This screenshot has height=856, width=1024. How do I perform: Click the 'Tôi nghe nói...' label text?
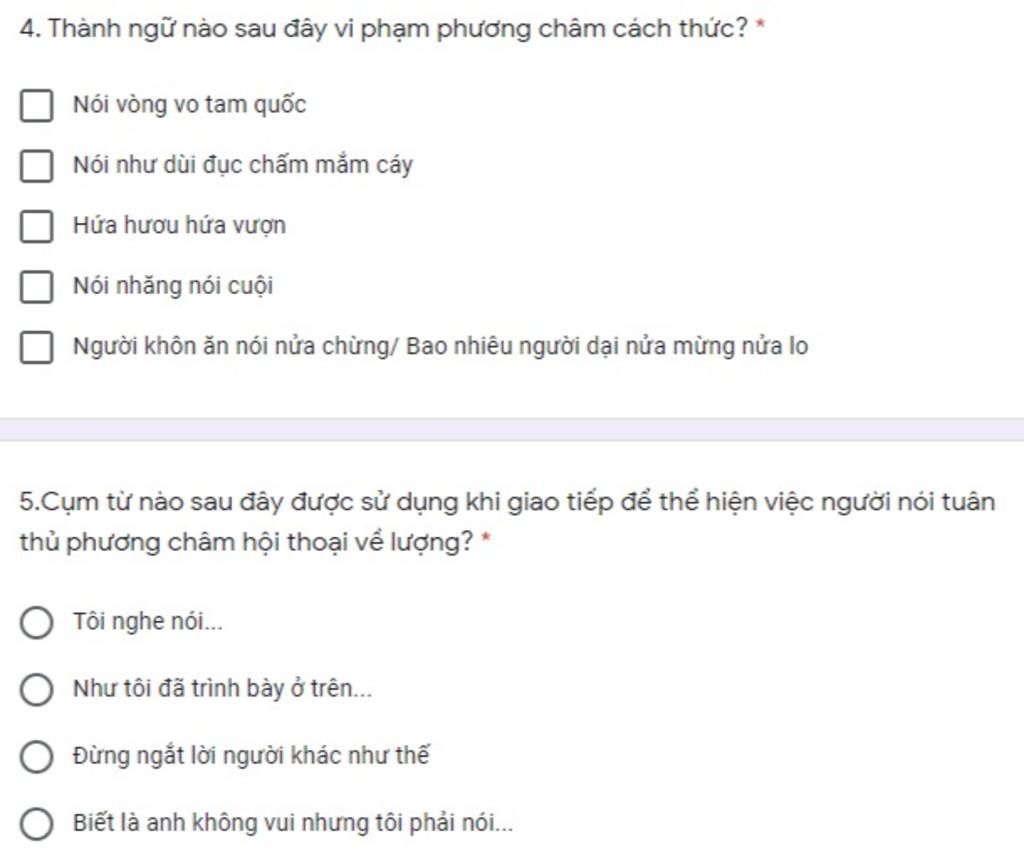coord(148,622)
